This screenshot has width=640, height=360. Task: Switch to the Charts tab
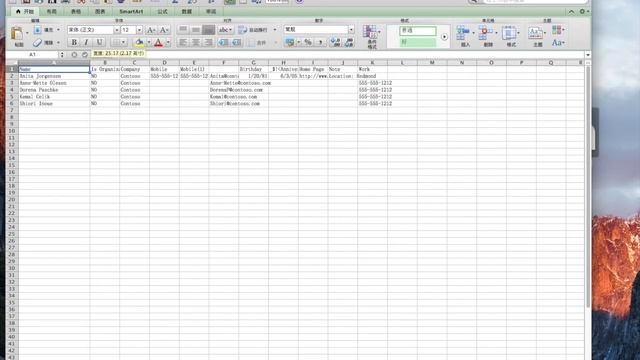[x=100, y=11]
